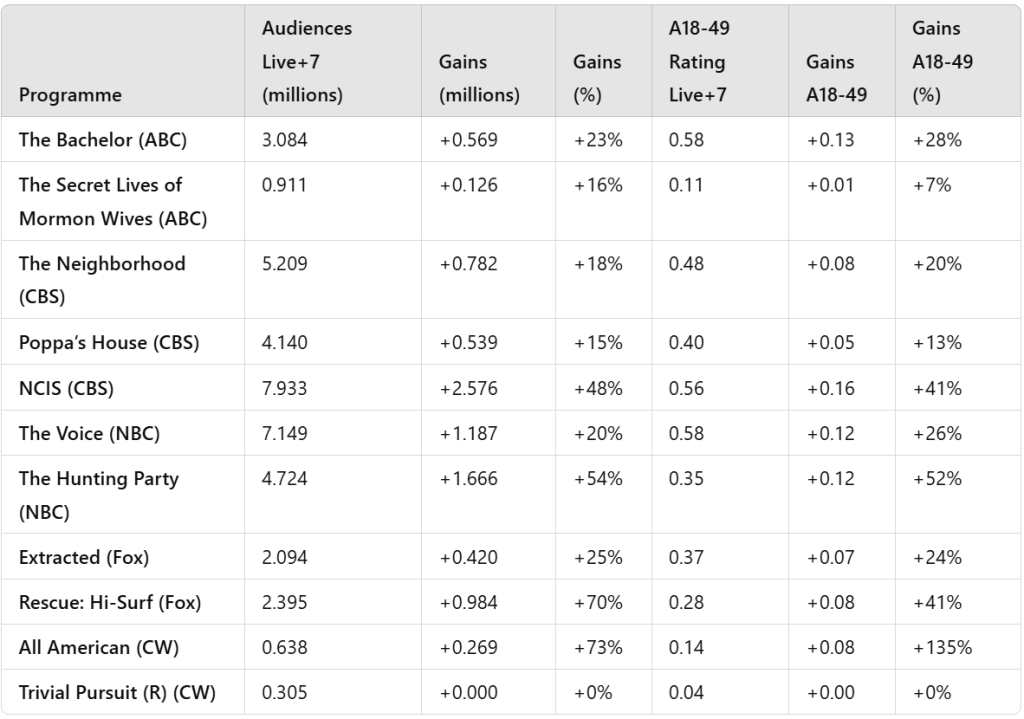Select The Neighborhood (CBS) programme cell

tap(102, 280)
